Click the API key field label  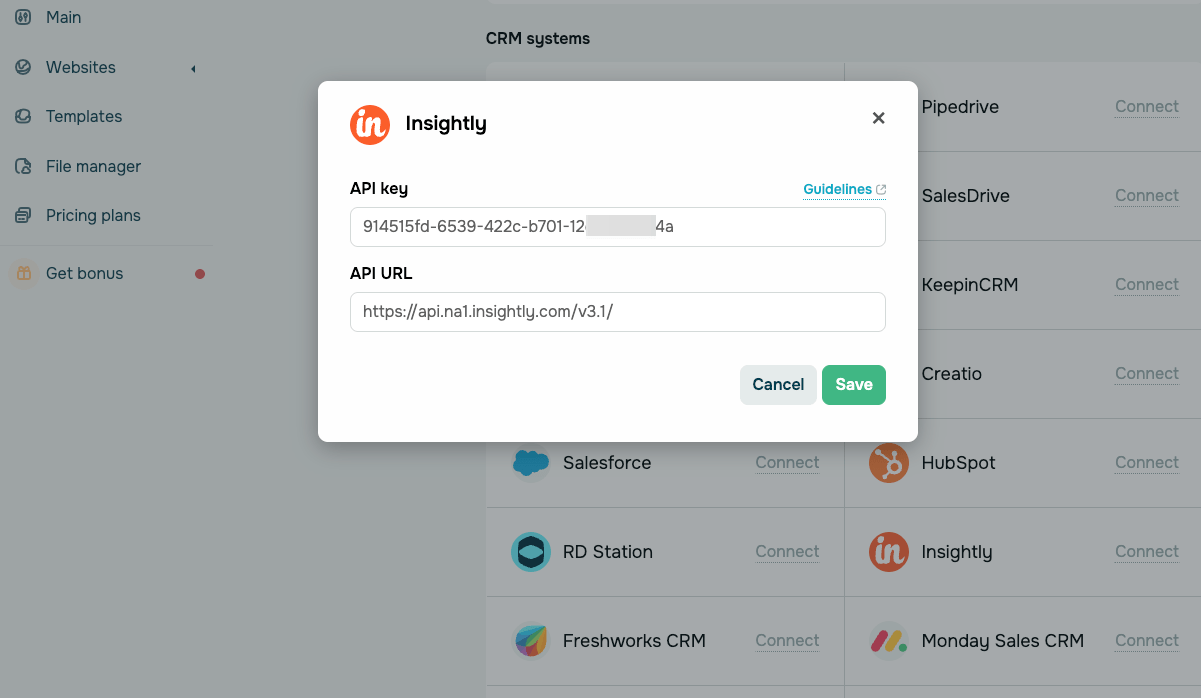pyautogui.click(x=379, y=188)
